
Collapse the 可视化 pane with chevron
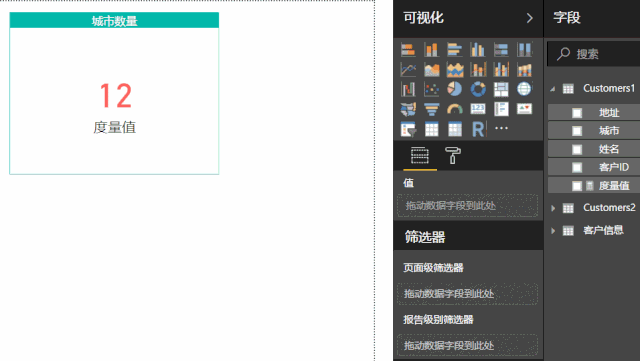[x=529, y=18]
